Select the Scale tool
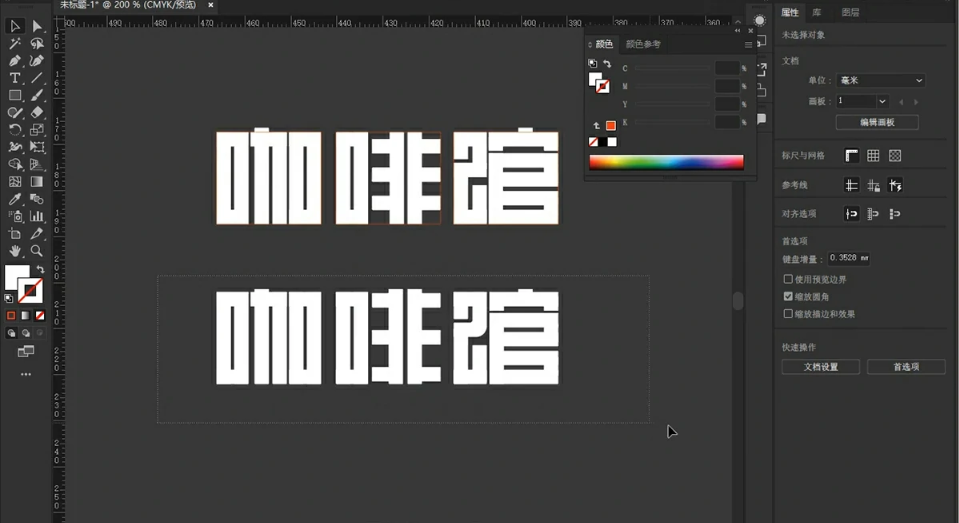Viewport: 959px width, 523px height. (37, 130)
